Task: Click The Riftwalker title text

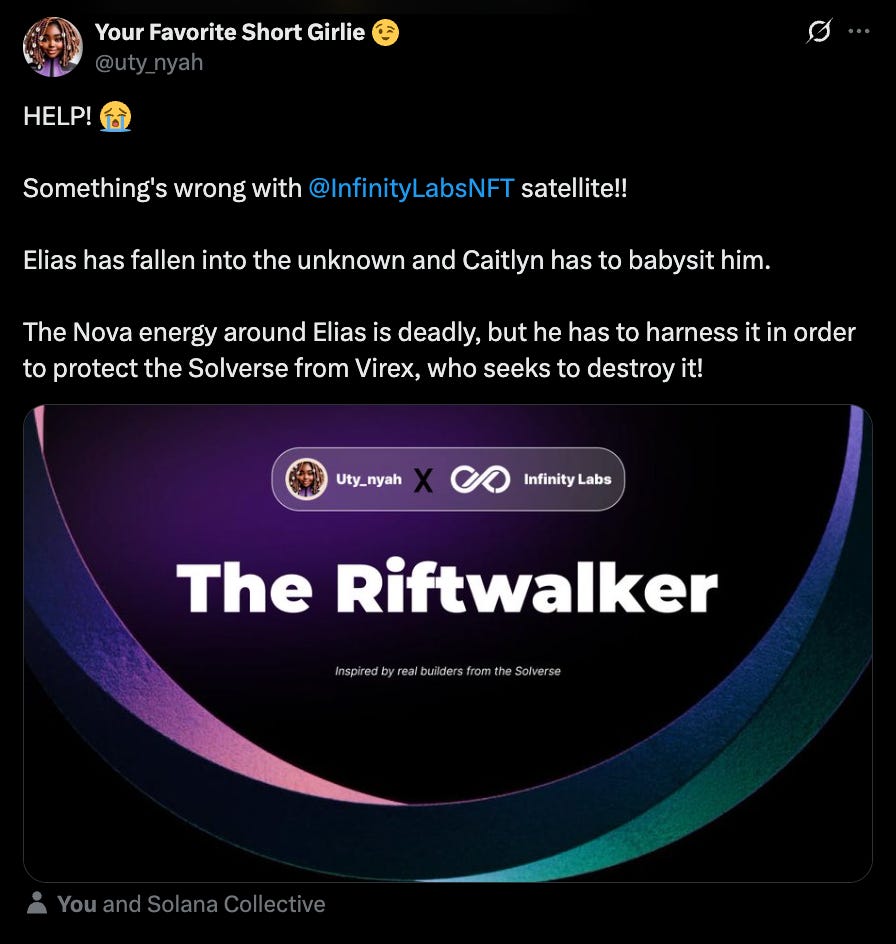Action: click(447, 587)
